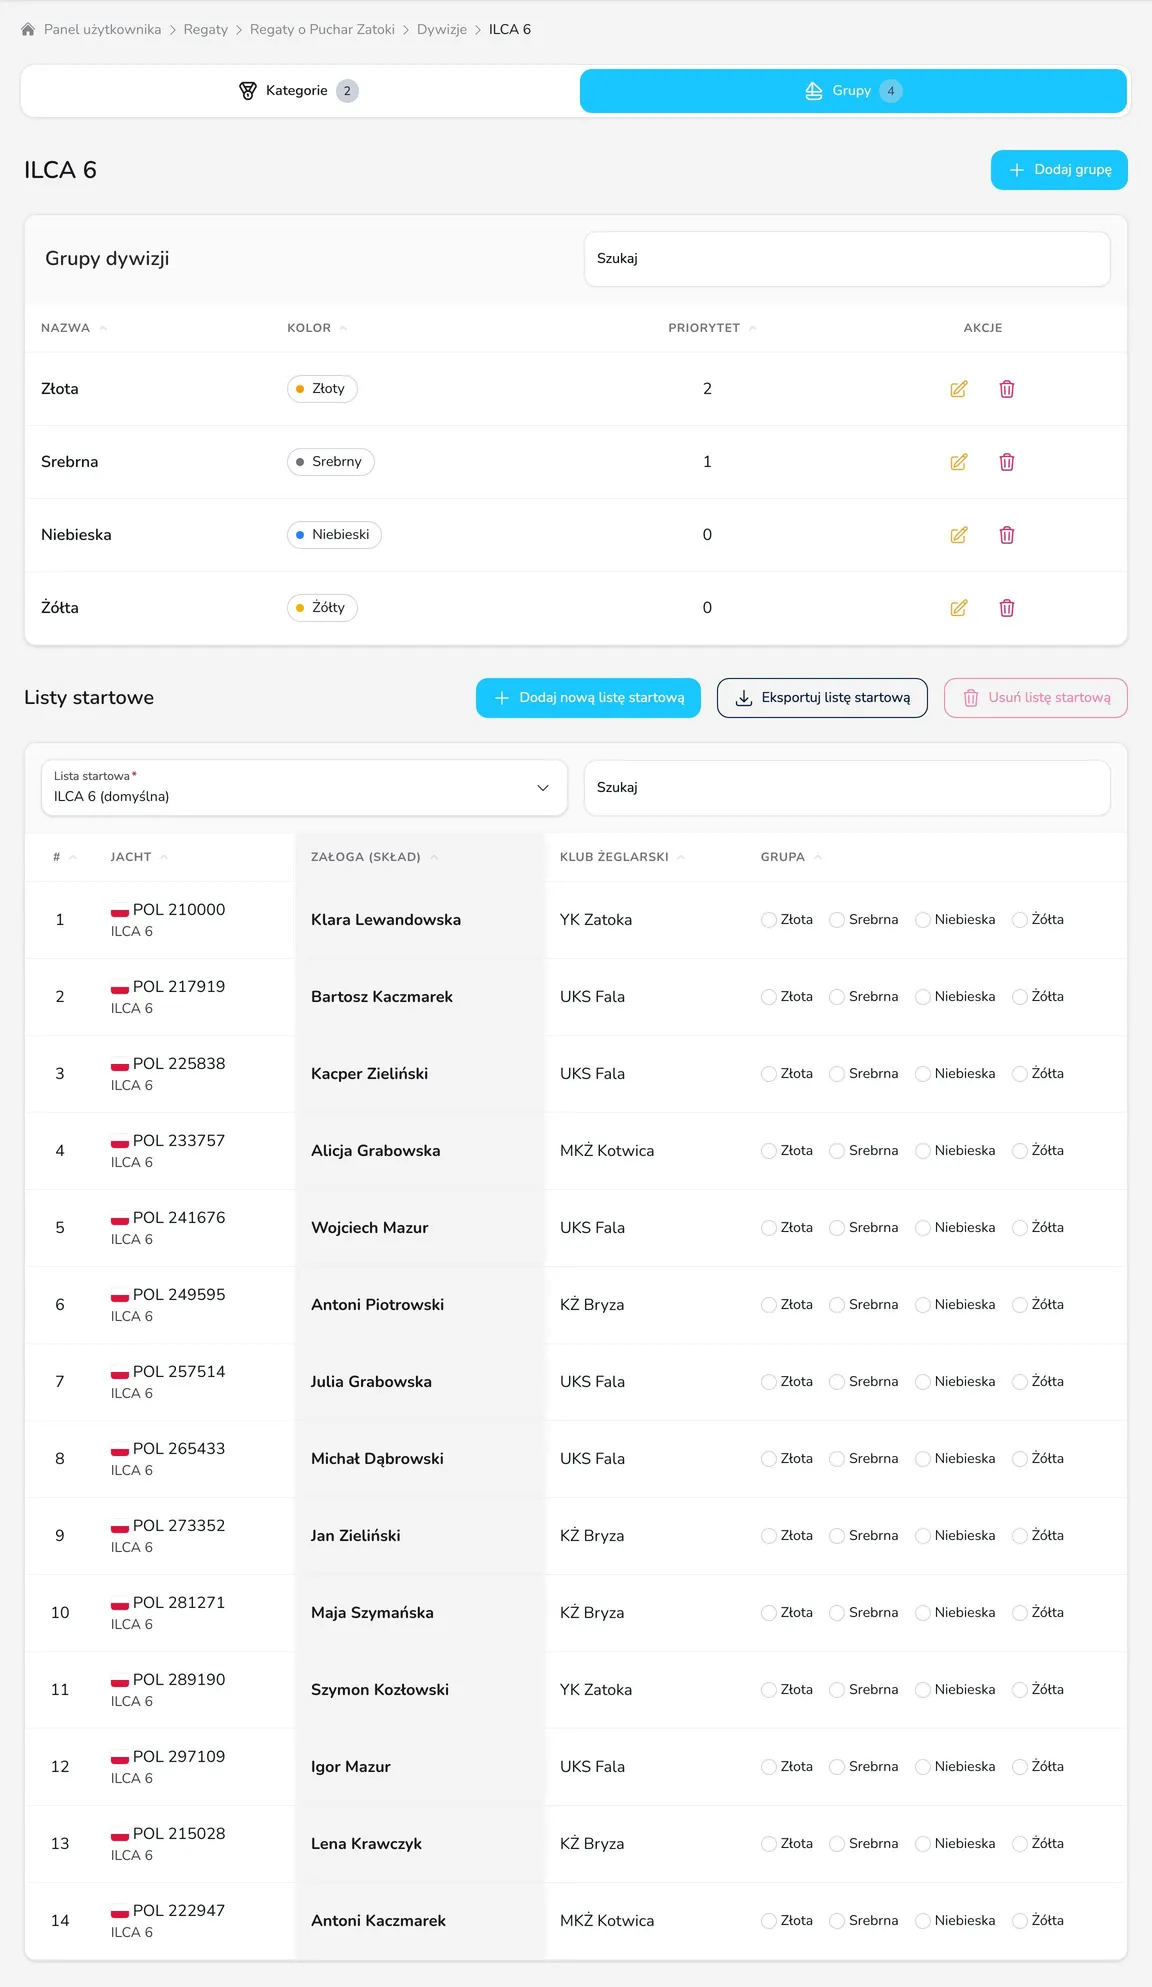
Task: Delete the Złota group via trash icon
Action: (x=1007, y=389)
